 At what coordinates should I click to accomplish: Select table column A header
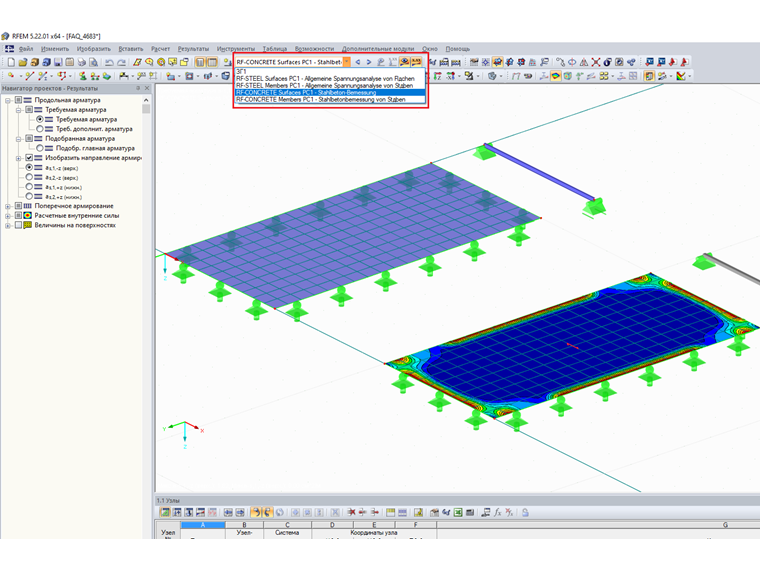tap(203, 525)
